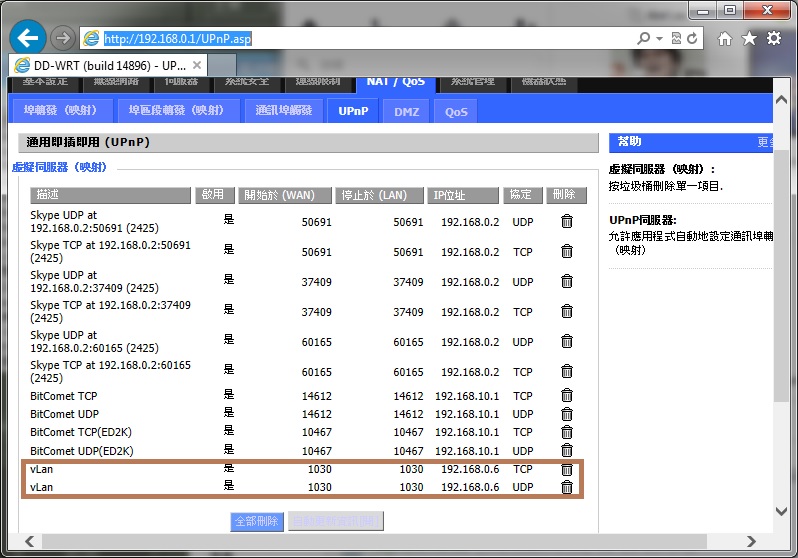
Task: Delete the vLan TCP entry via trash icon
Action: pyautogui.click(x=567, y=469)
